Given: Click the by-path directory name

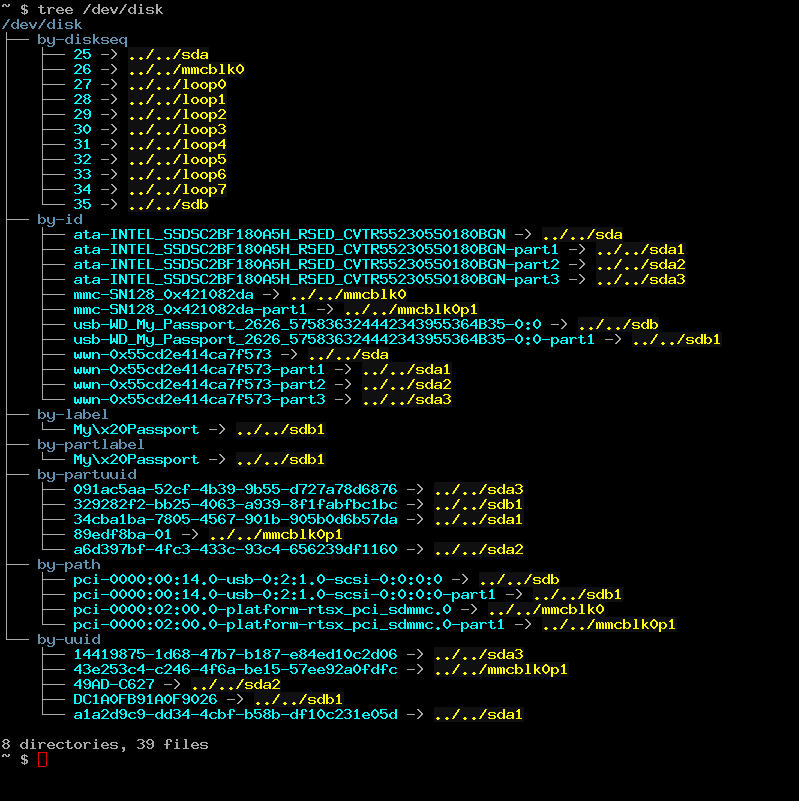Looking at the screenshot, I should pos(69,564).
